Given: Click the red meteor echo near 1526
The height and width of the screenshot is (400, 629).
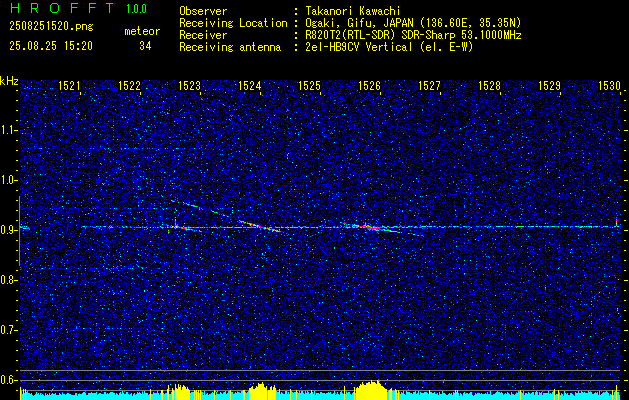Looking at the screenshot, I should tap(371, 227).
